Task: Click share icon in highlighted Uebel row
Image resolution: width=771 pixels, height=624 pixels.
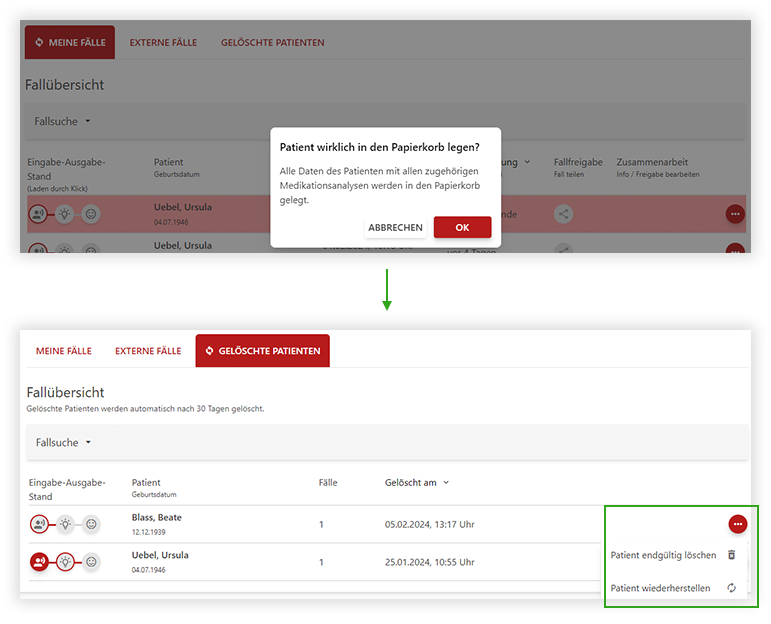Action: (x=564, y=213)
